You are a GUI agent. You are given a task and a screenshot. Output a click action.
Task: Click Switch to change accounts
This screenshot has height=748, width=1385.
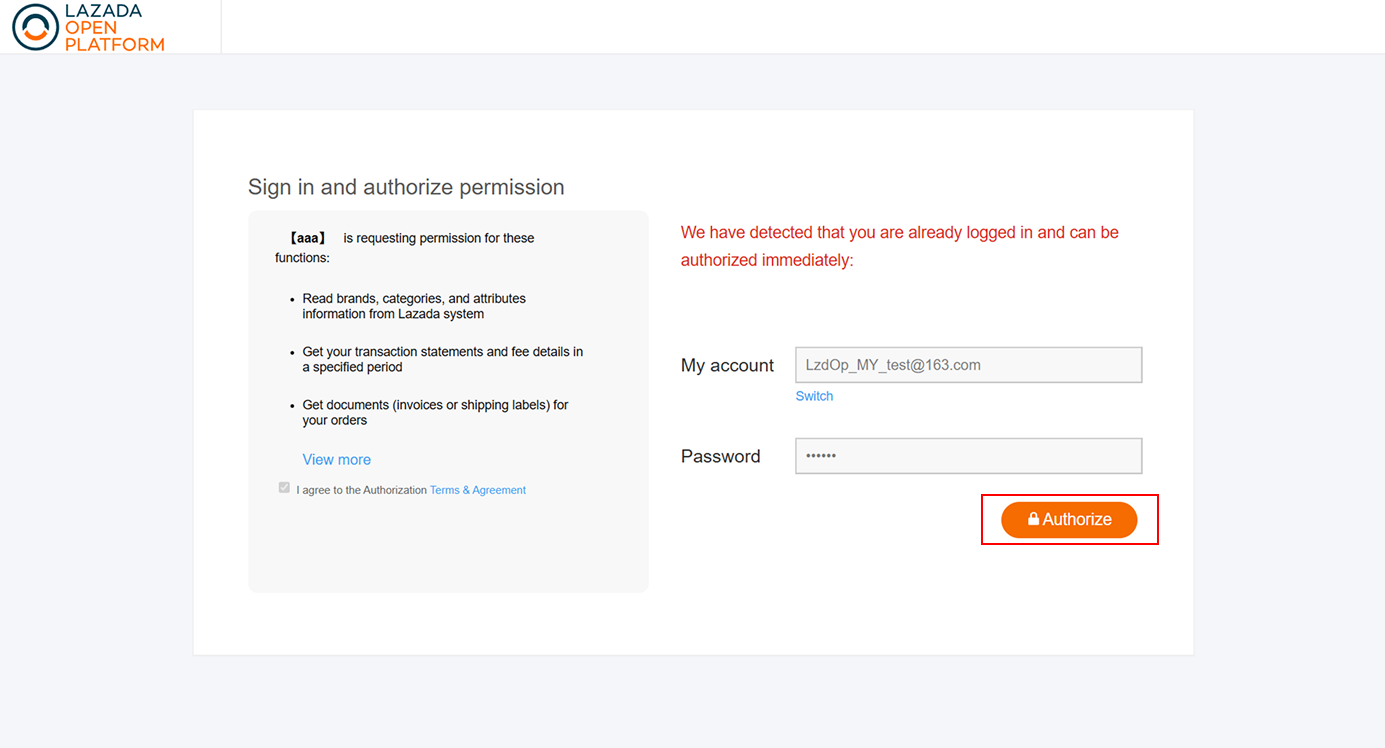813,395
